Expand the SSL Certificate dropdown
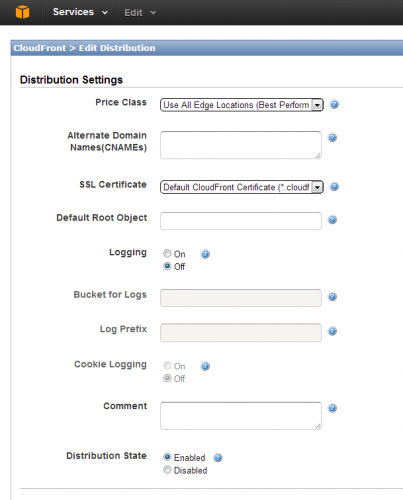Image resolution: width=403 pixels, height=500 pixels. [x=242, y=187]
